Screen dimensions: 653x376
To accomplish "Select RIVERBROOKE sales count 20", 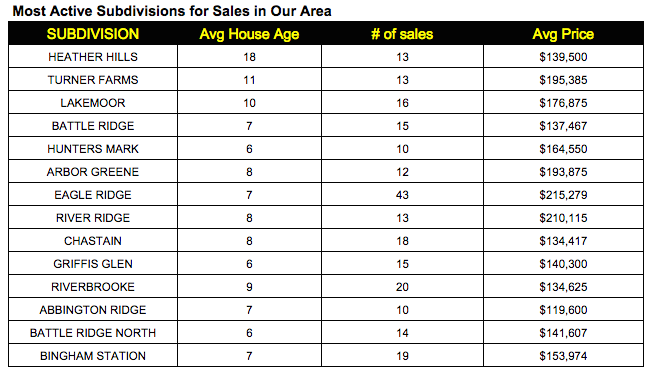I will coord(402,287).
